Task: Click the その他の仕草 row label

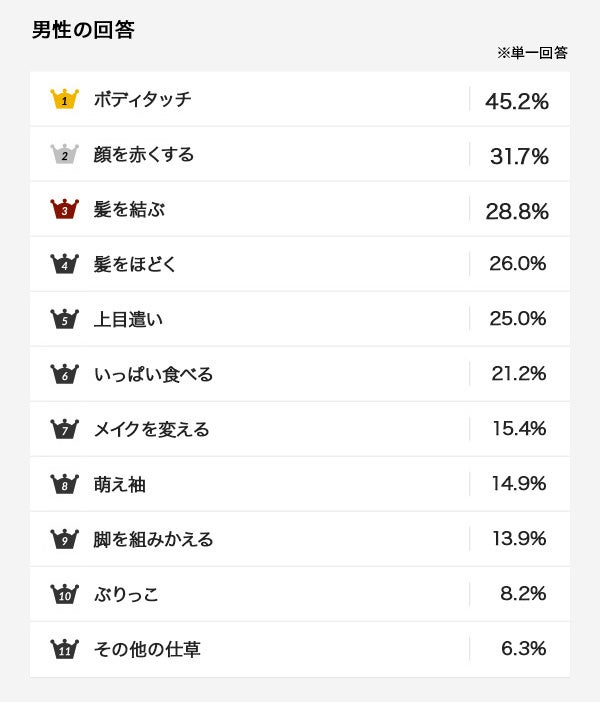Action: tap(147, 649)
